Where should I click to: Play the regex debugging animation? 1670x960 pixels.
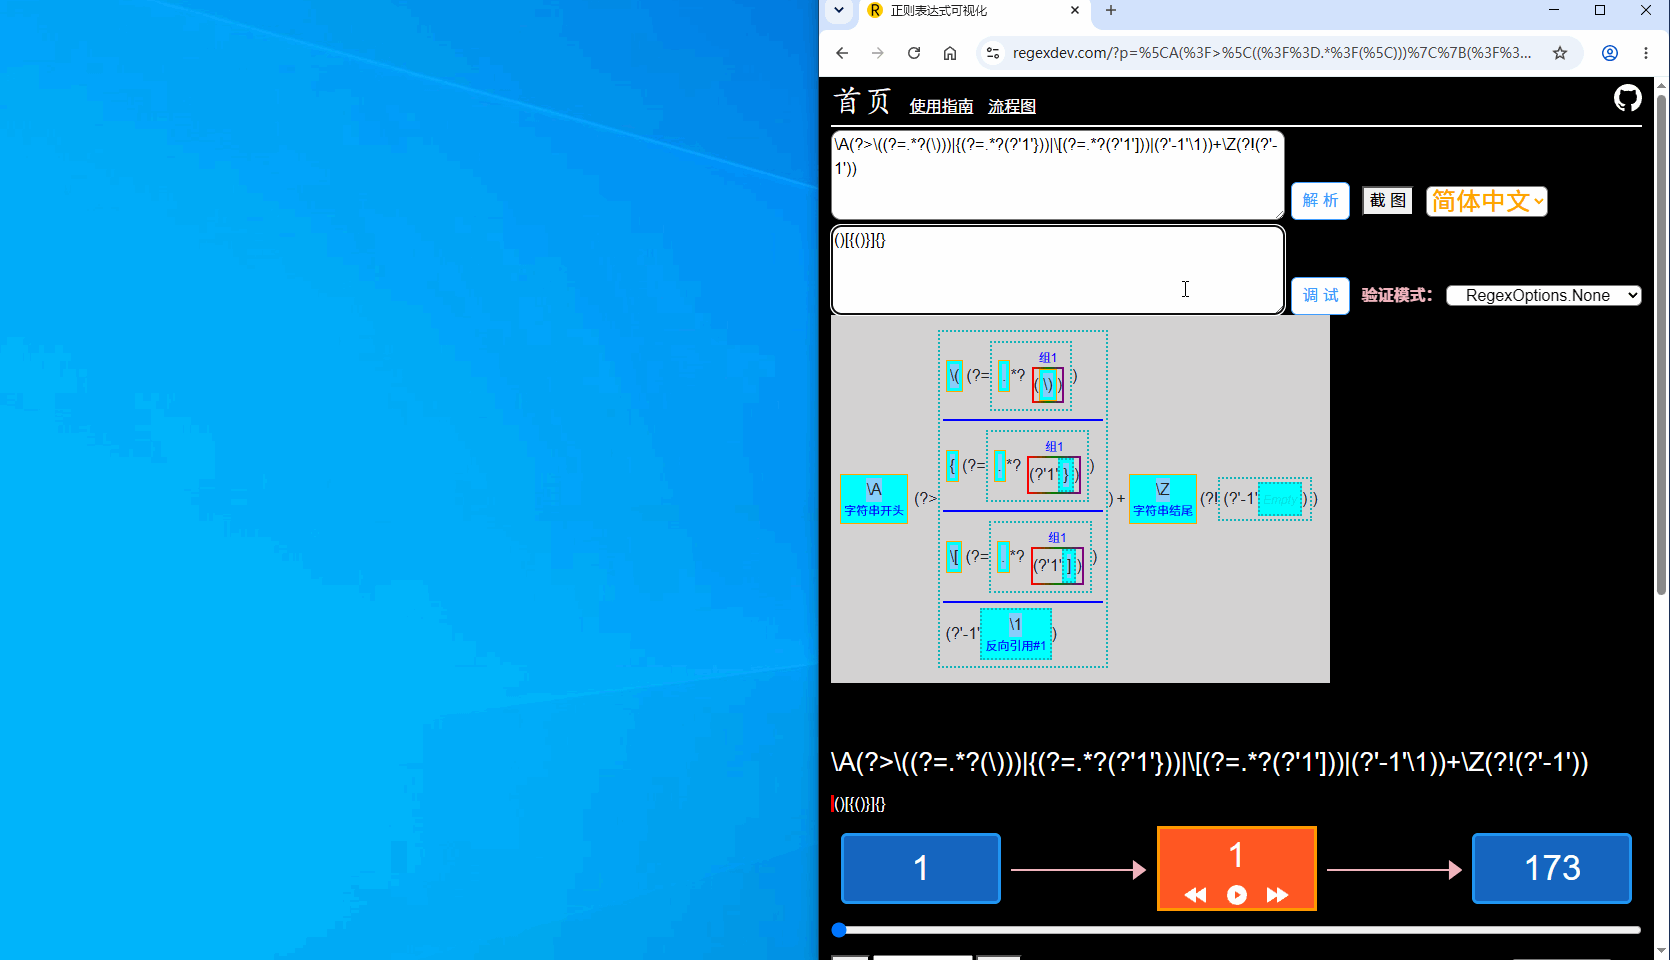click(1237, 895)
